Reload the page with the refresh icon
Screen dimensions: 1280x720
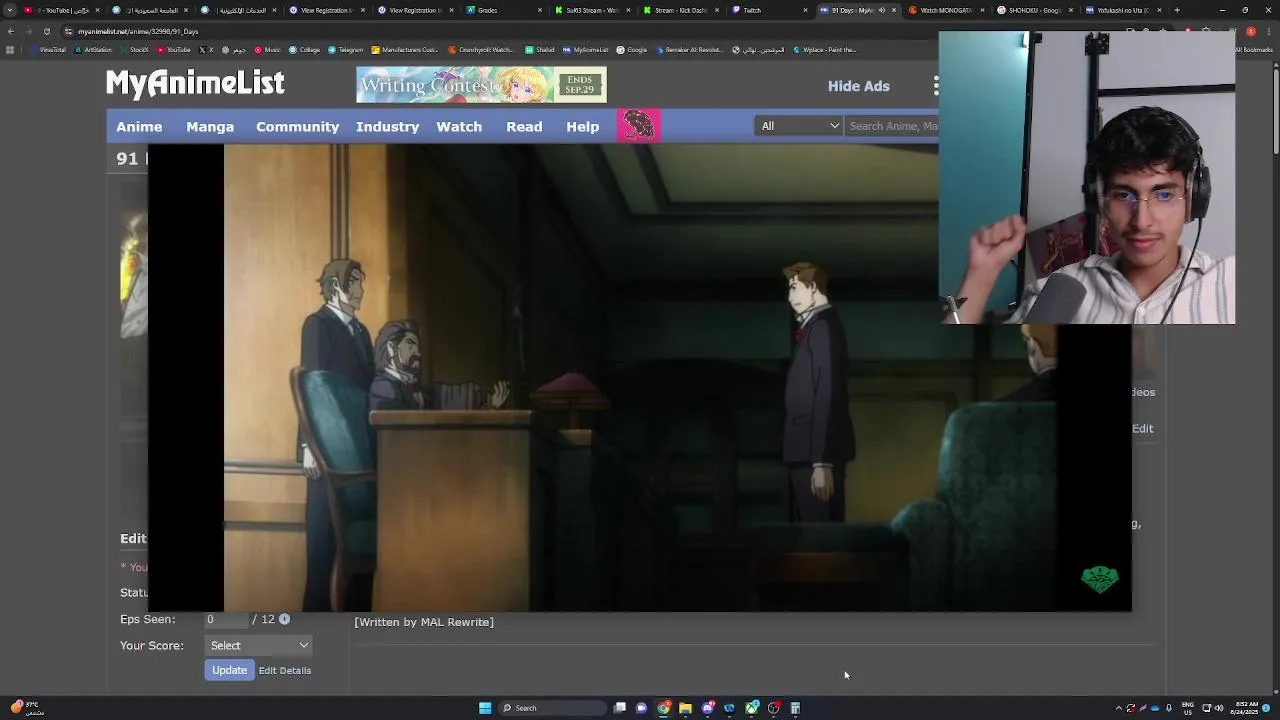46,31
